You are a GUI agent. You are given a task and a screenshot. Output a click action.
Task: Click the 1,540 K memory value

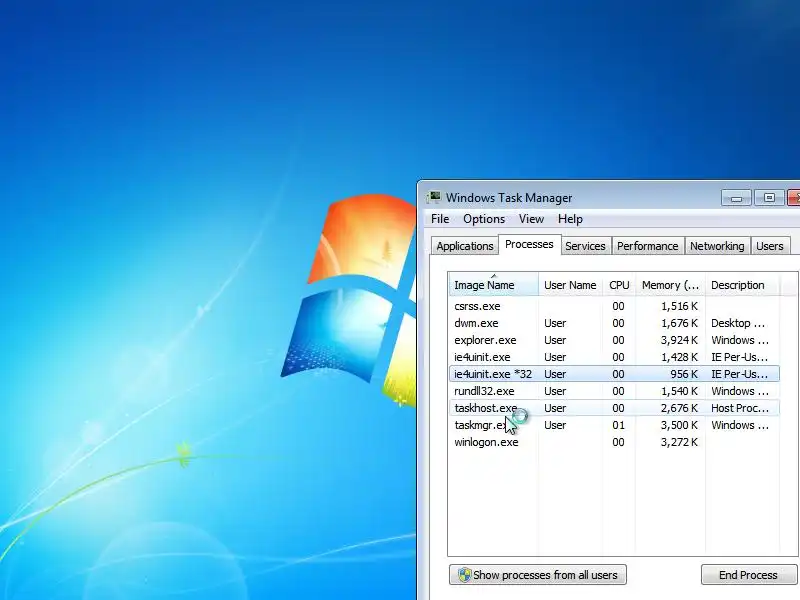point(679,391)
